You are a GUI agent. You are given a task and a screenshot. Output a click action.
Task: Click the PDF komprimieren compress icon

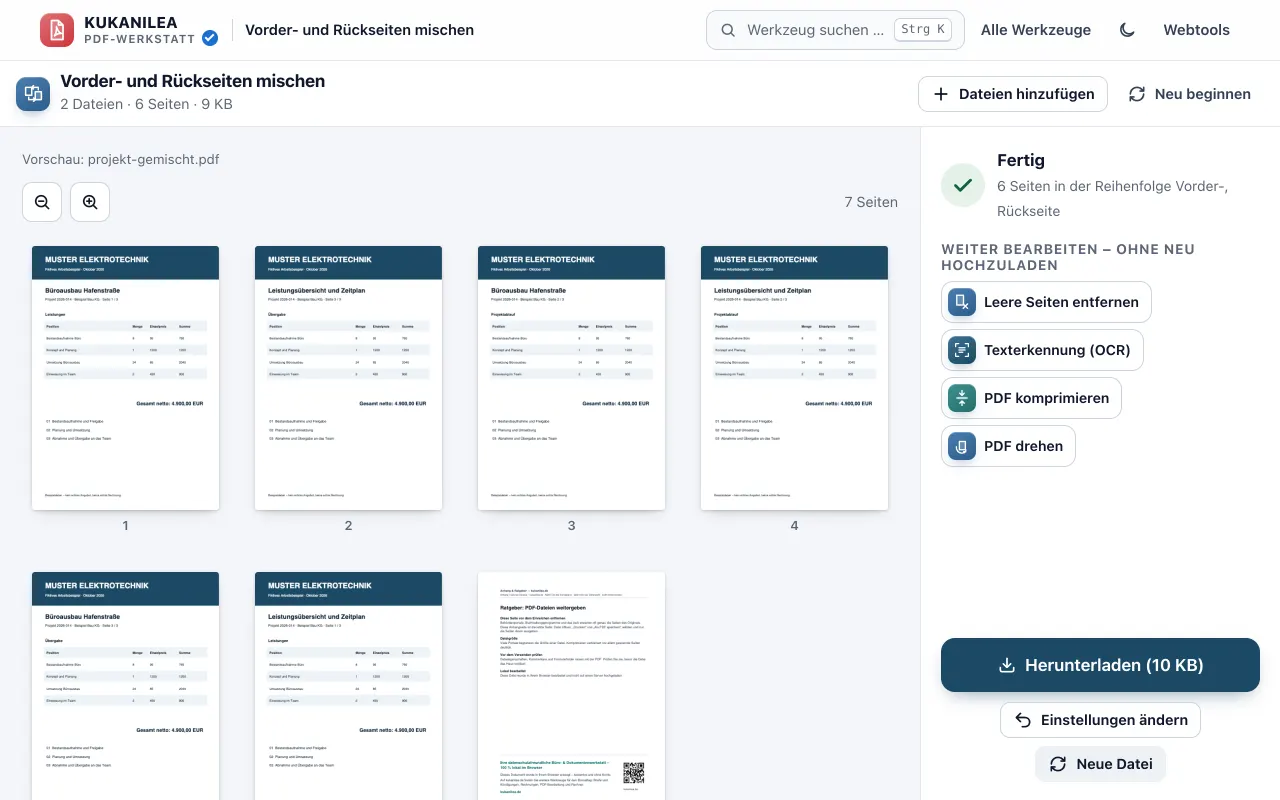[x=962, y=398]
